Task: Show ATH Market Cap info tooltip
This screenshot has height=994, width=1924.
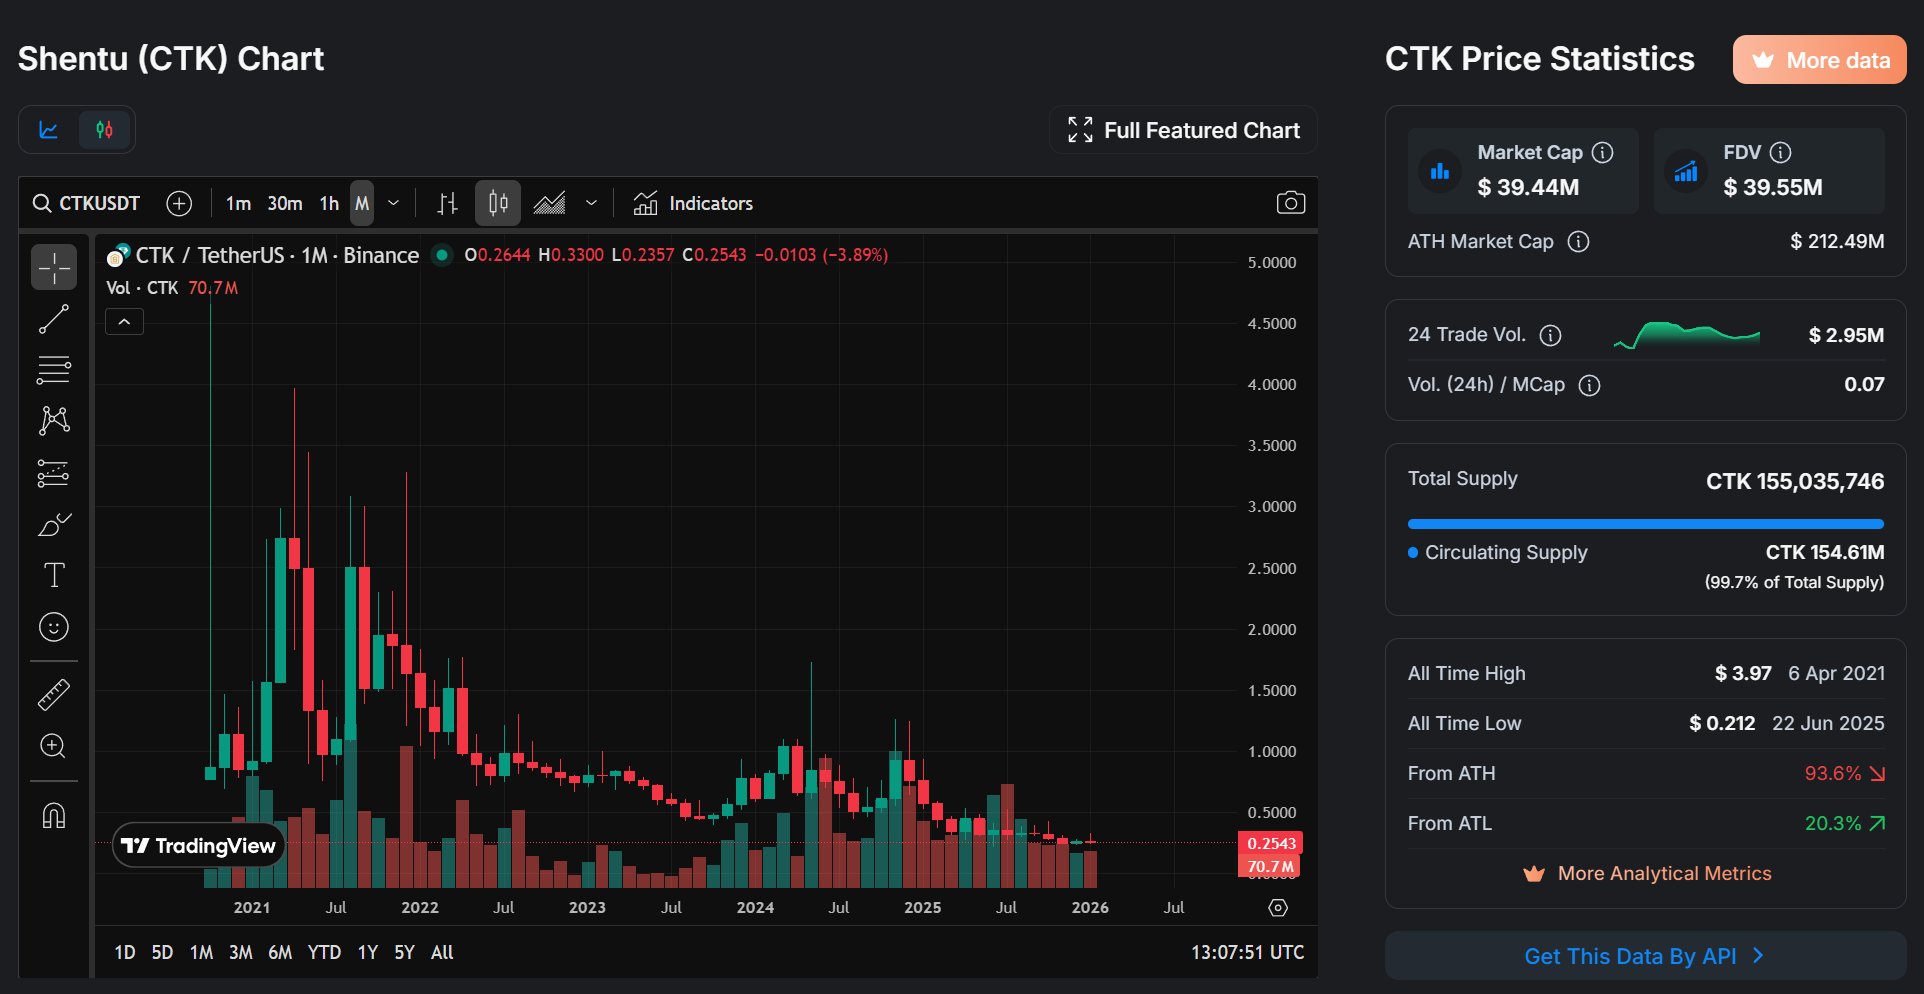Action: pyautogui.click(x=1579, y=241)
